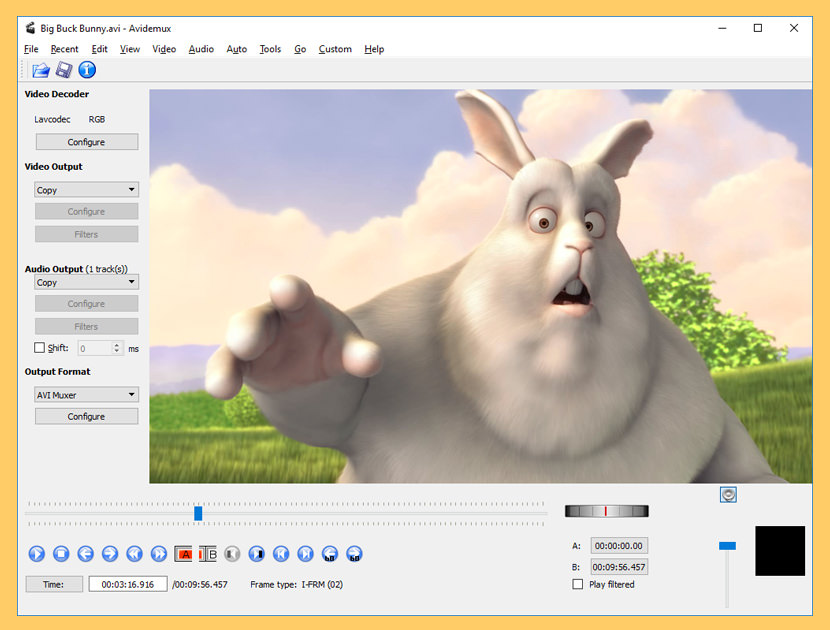830x630 pixels.
Task: Set selection start marker A
Action: pyautogui.click(x=183, y=554)
